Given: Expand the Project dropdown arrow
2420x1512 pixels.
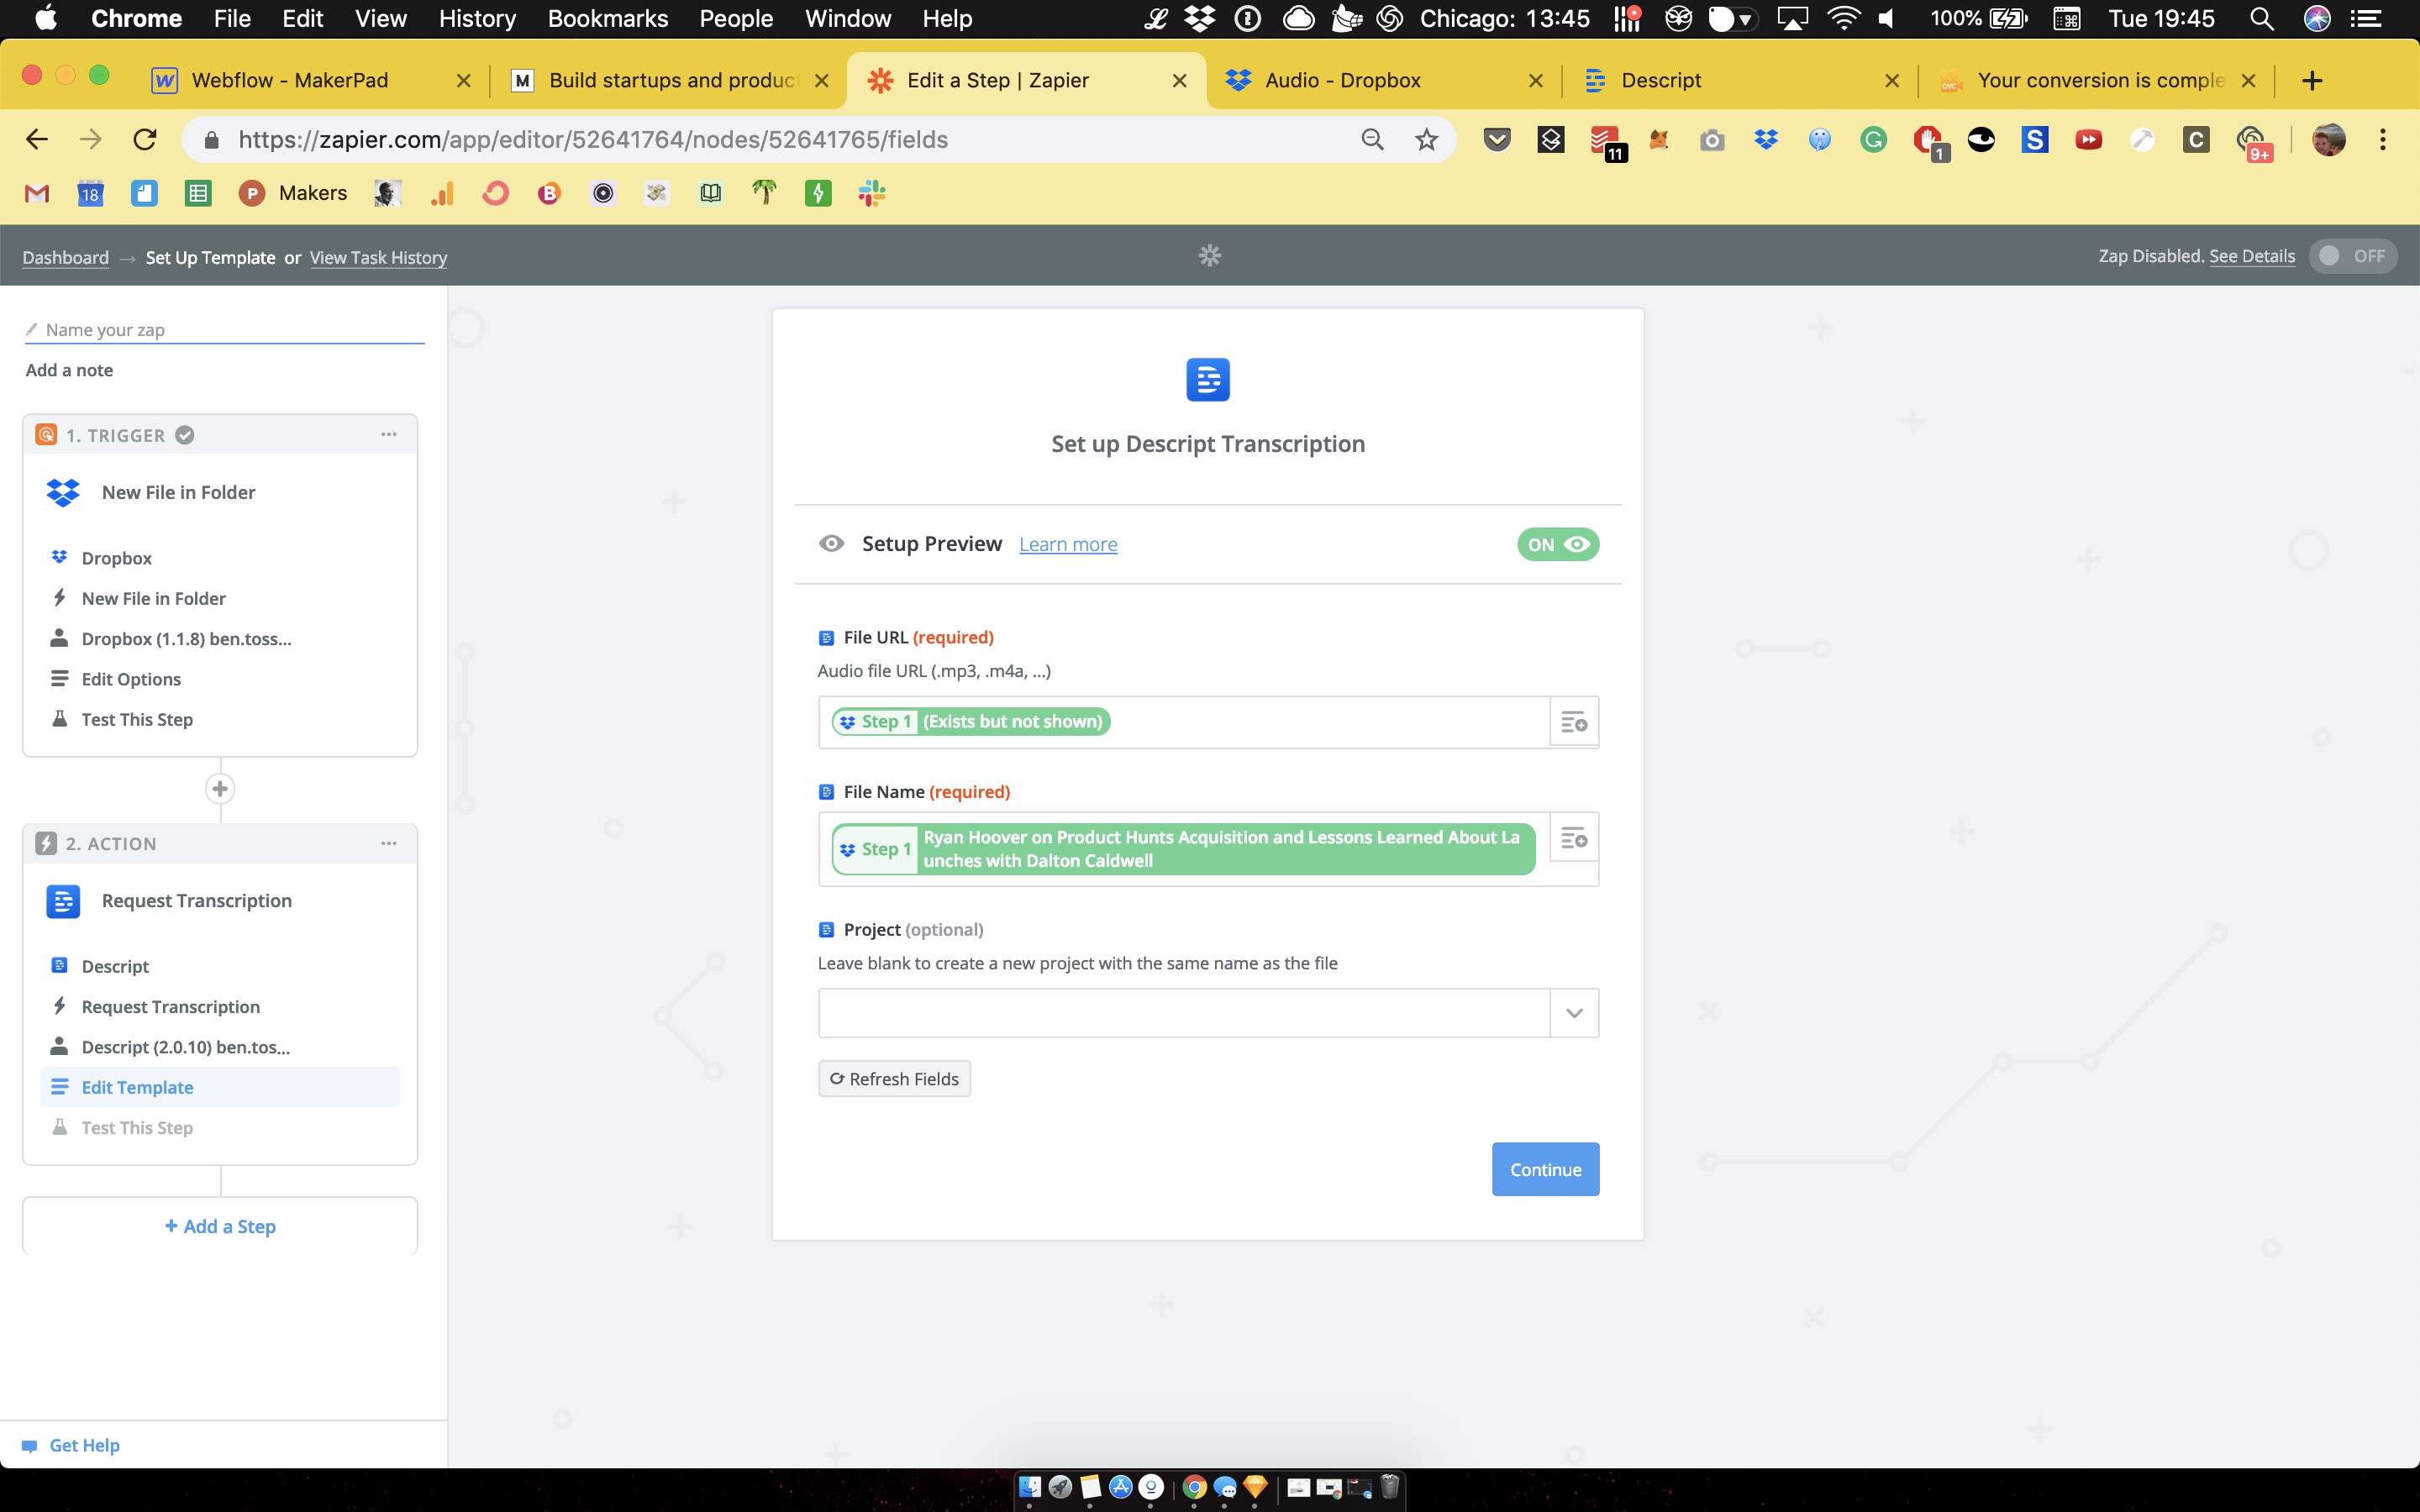Looking at the screenshot, I should pos(1573,1013).
